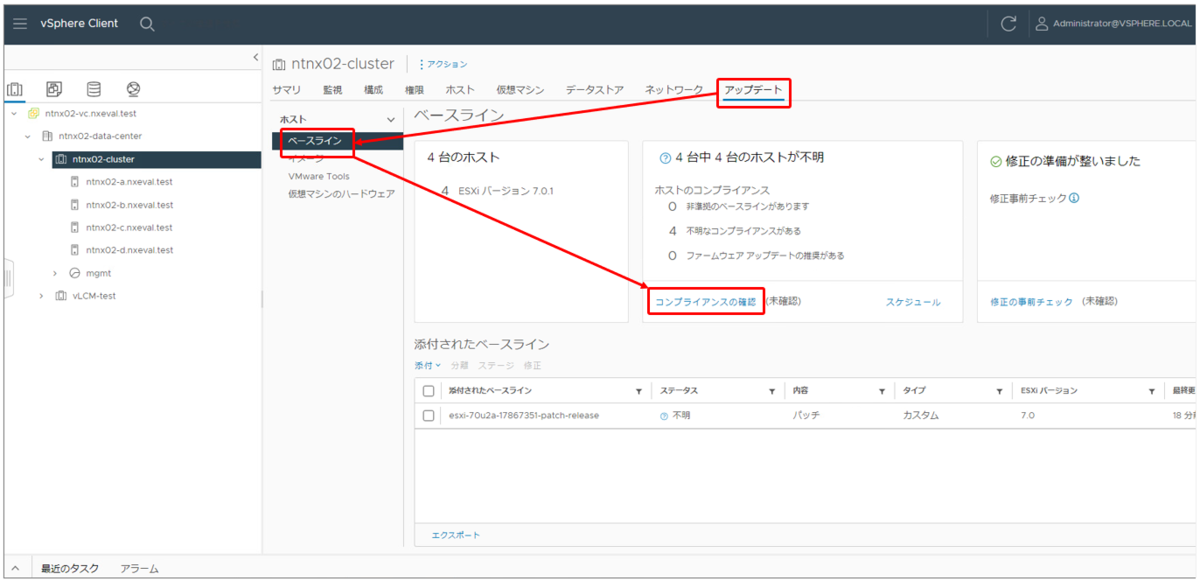Open filter on type column
1200x581 pixels.
point(999,391)
